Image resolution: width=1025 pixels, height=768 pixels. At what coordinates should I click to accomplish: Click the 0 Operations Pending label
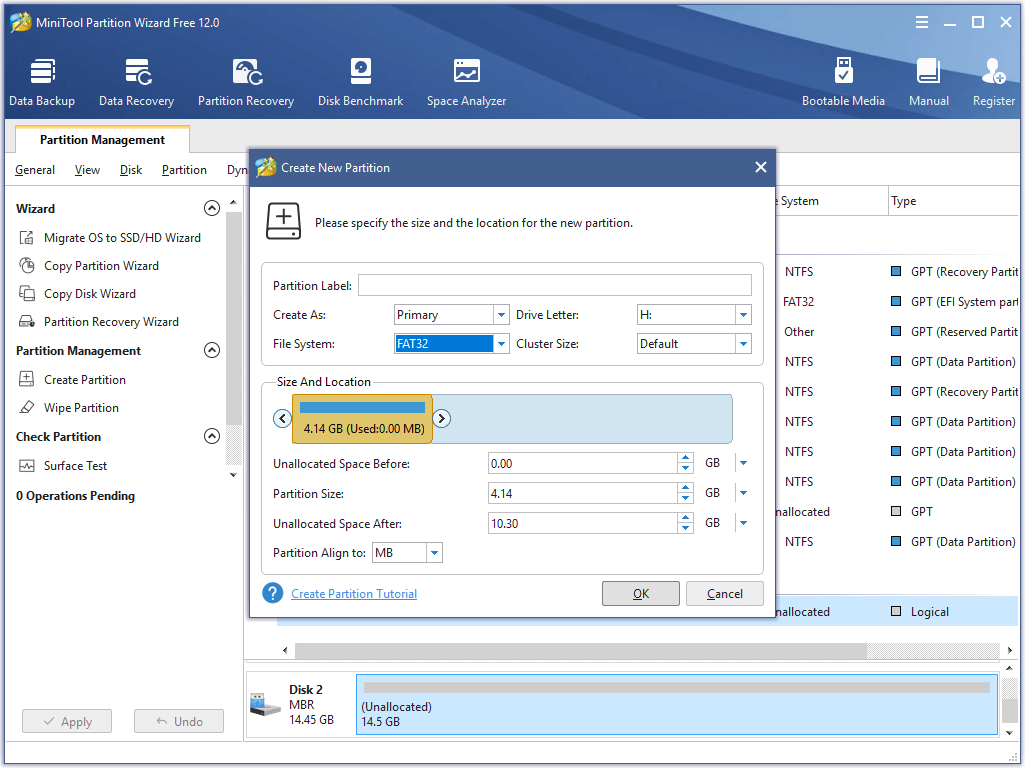pyautogui.click(x=75, y=496)
